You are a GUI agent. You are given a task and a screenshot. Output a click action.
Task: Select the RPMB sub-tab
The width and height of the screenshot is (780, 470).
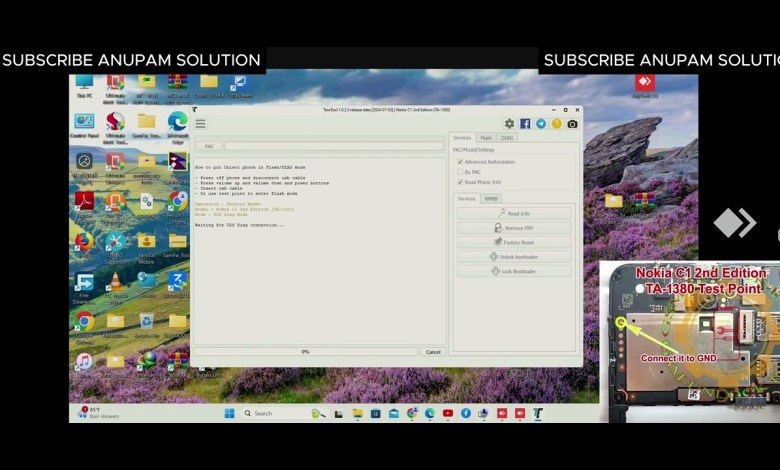[491, 198]
